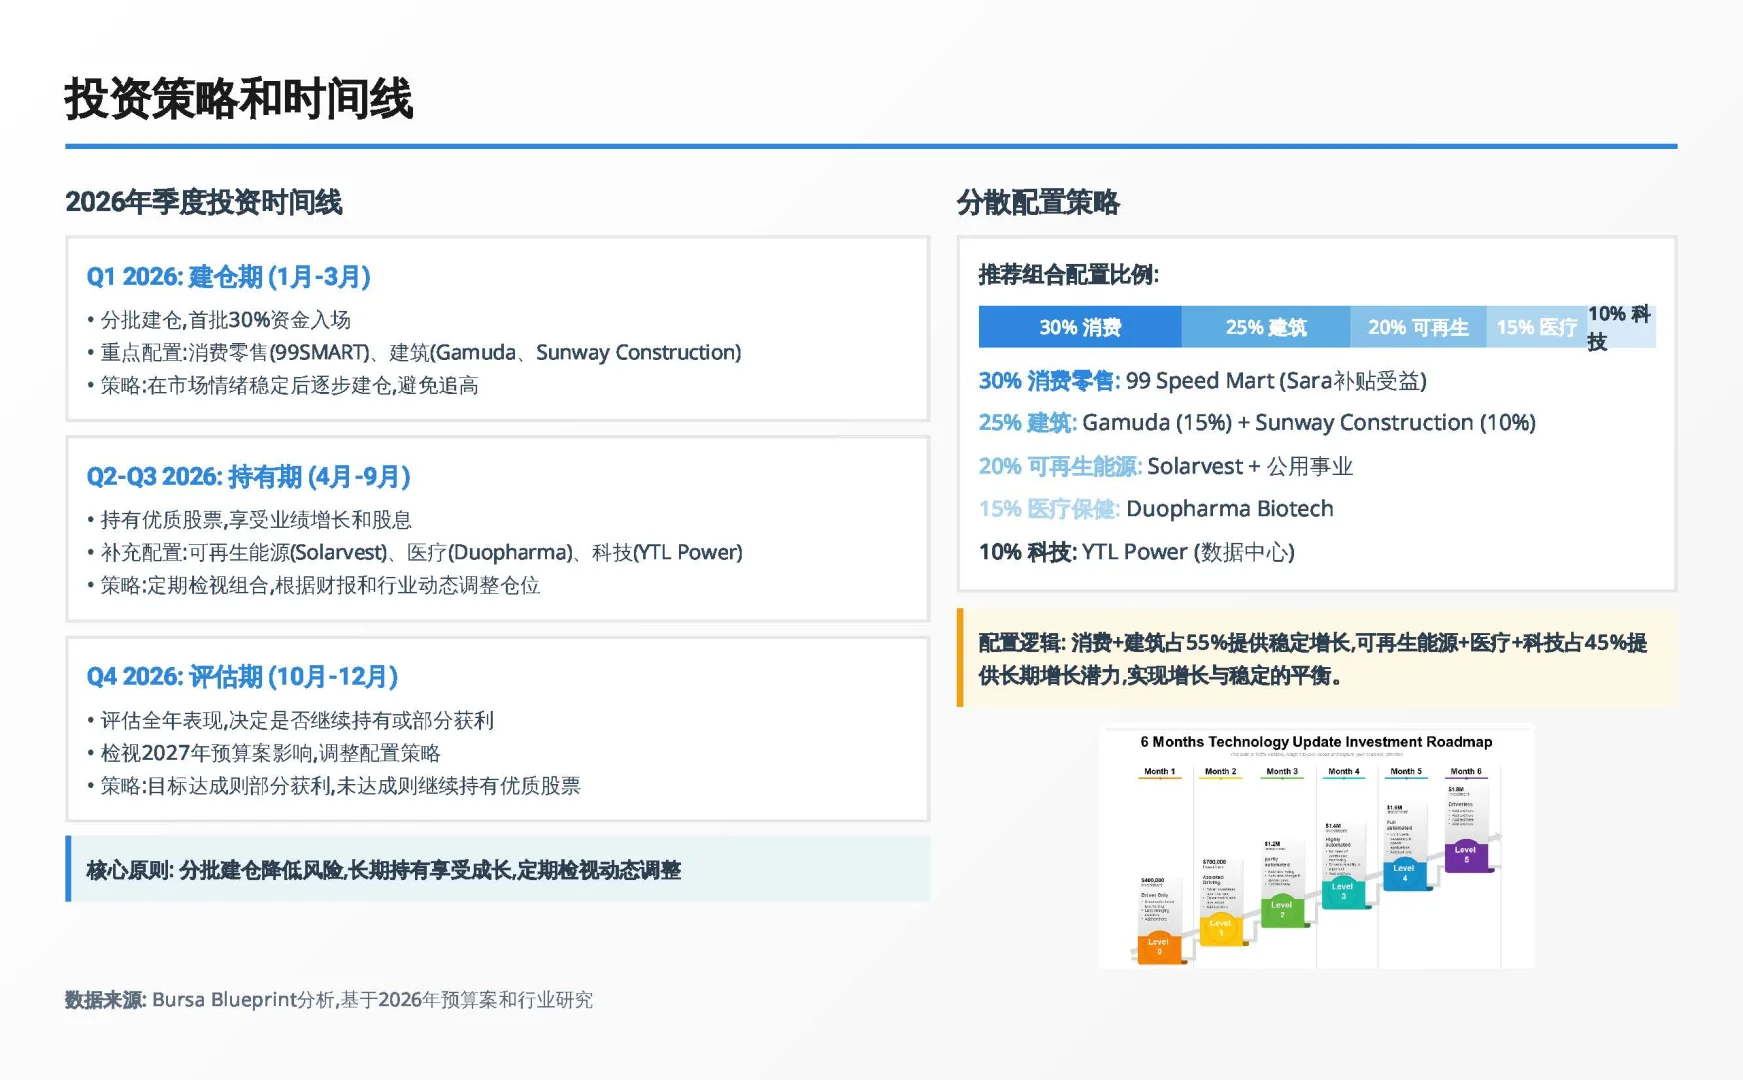Click Month 2 label in roadmap
This screenshot has height=1080, width=1743.
[1220, 772]
